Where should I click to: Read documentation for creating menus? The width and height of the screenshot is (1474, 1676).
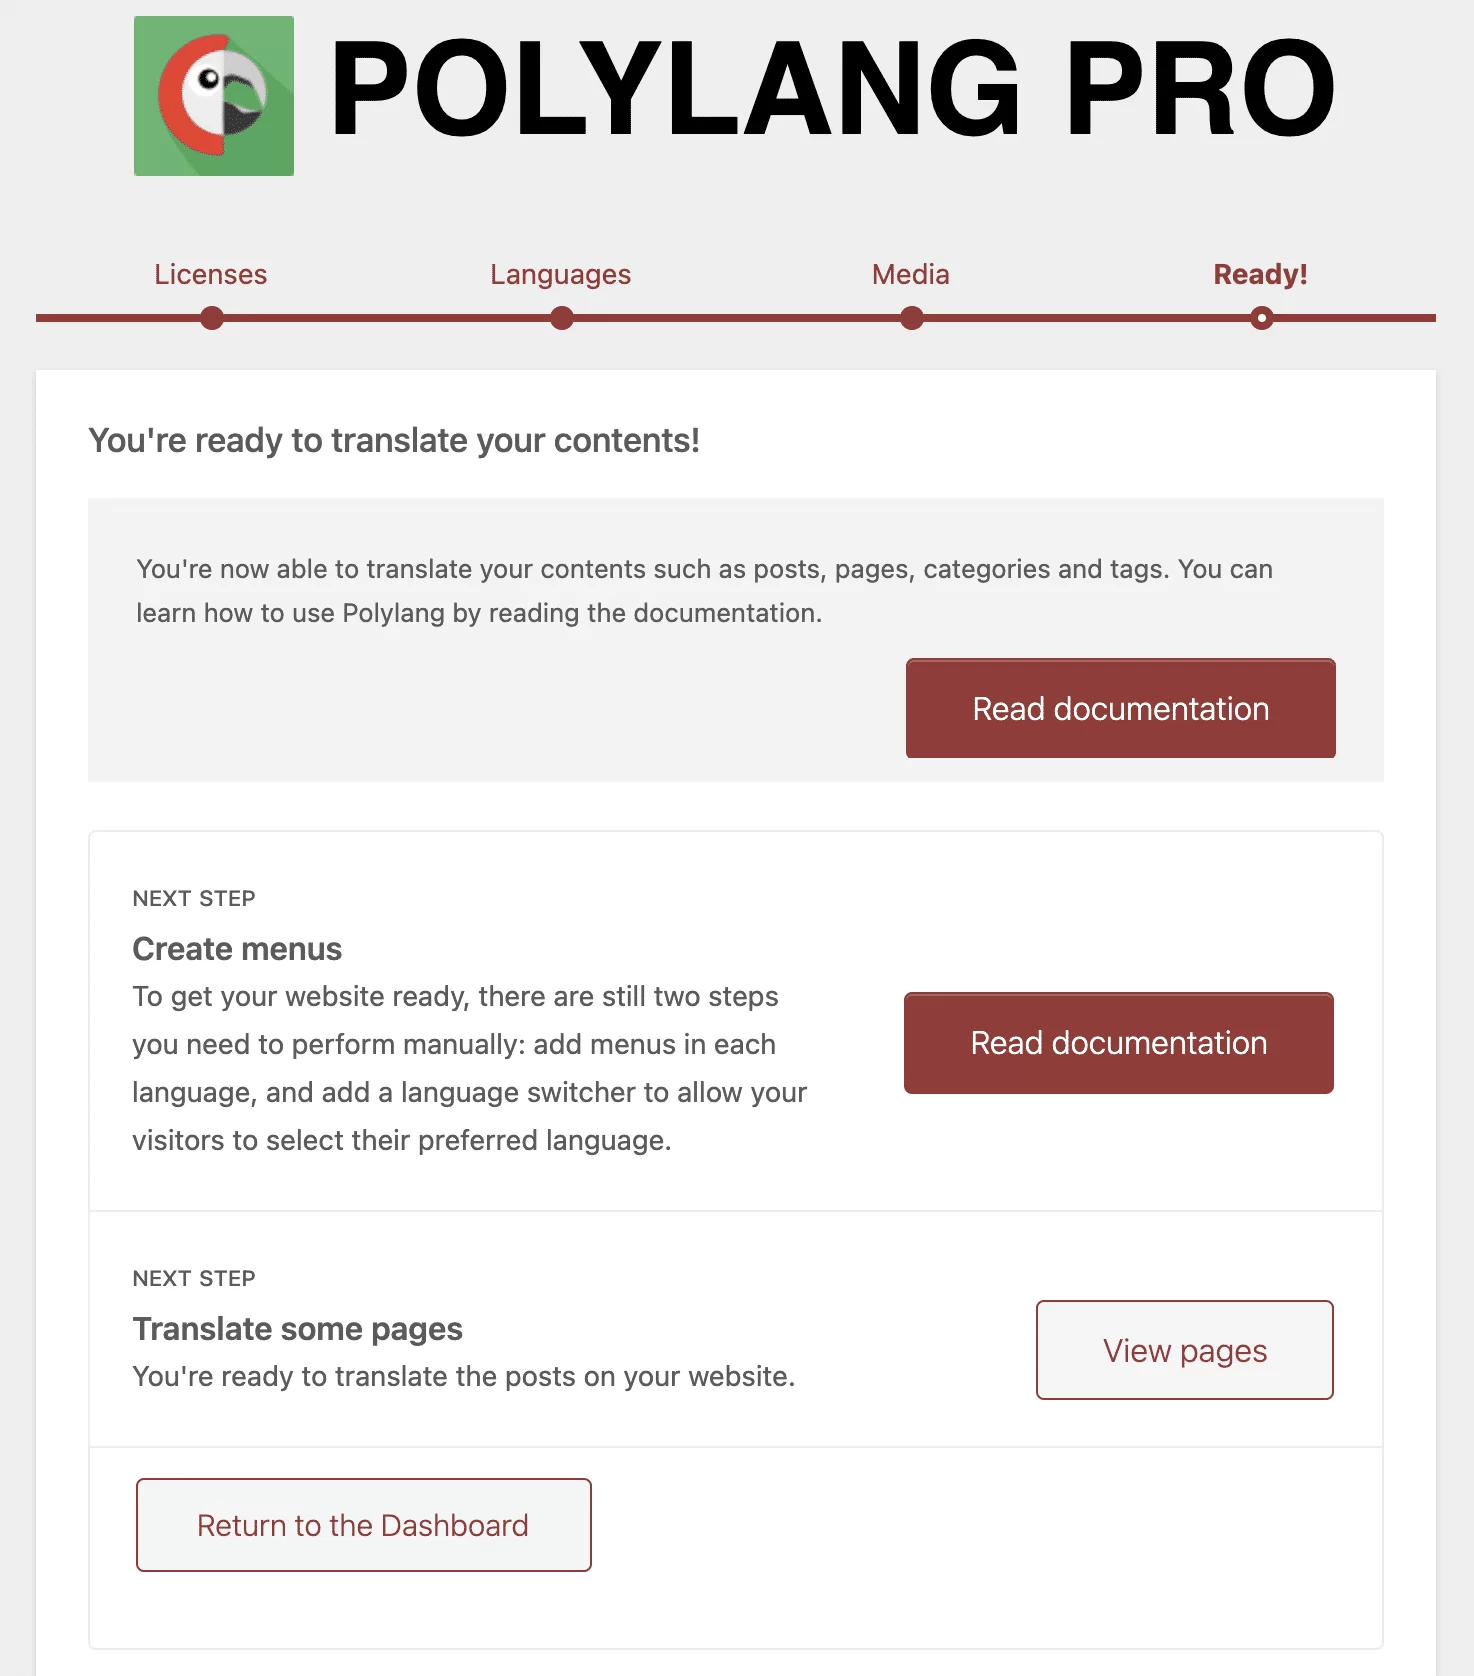tap(1118, 1043)
